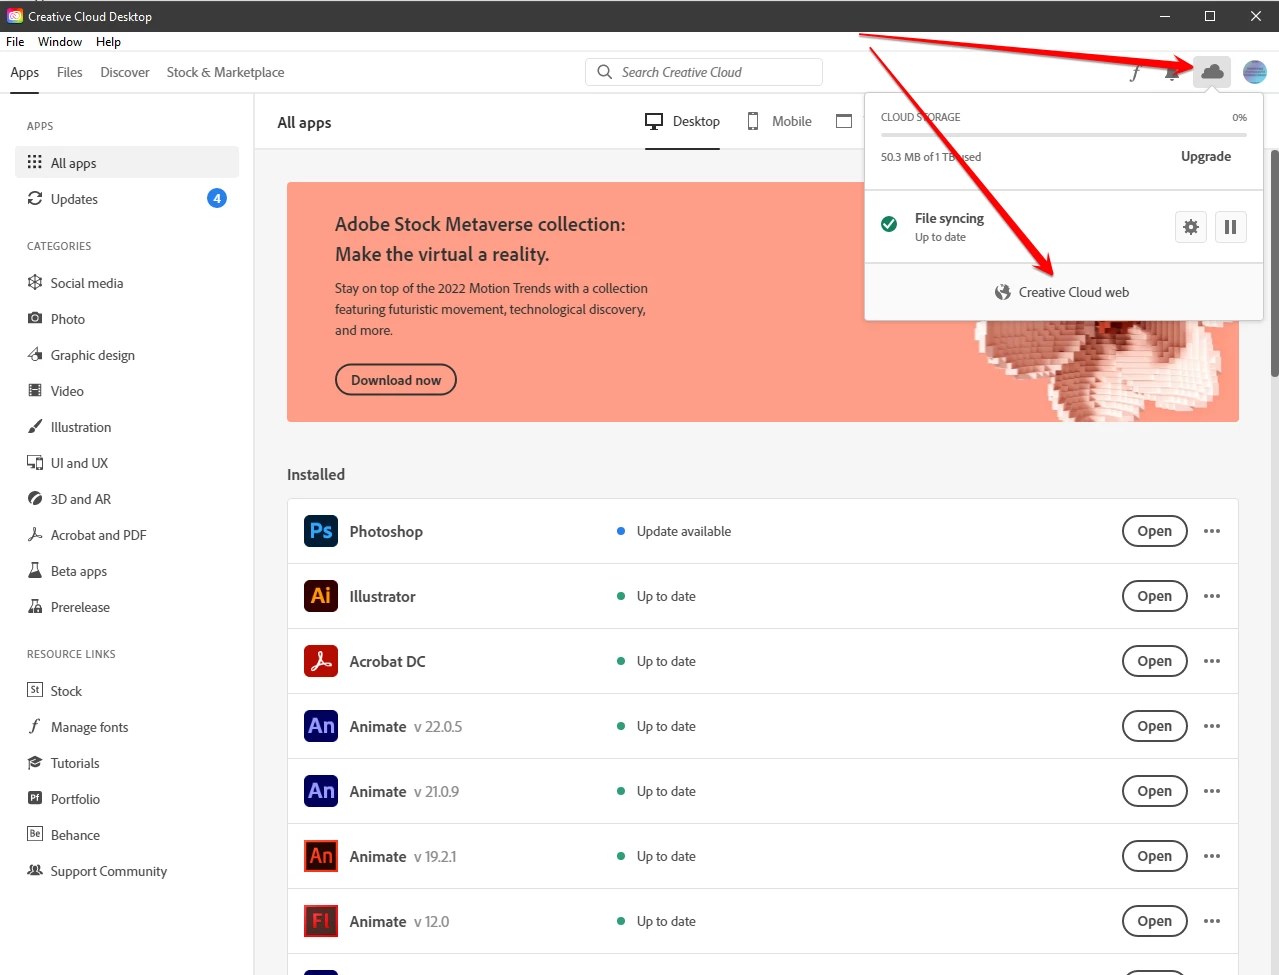
Task: Open more options for Animate v 19.2.1
Action: [1212, 856]
